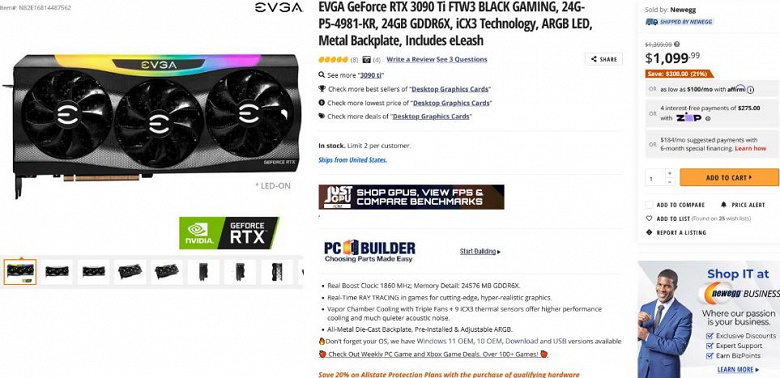Select the second product thumbnail image

57,272
